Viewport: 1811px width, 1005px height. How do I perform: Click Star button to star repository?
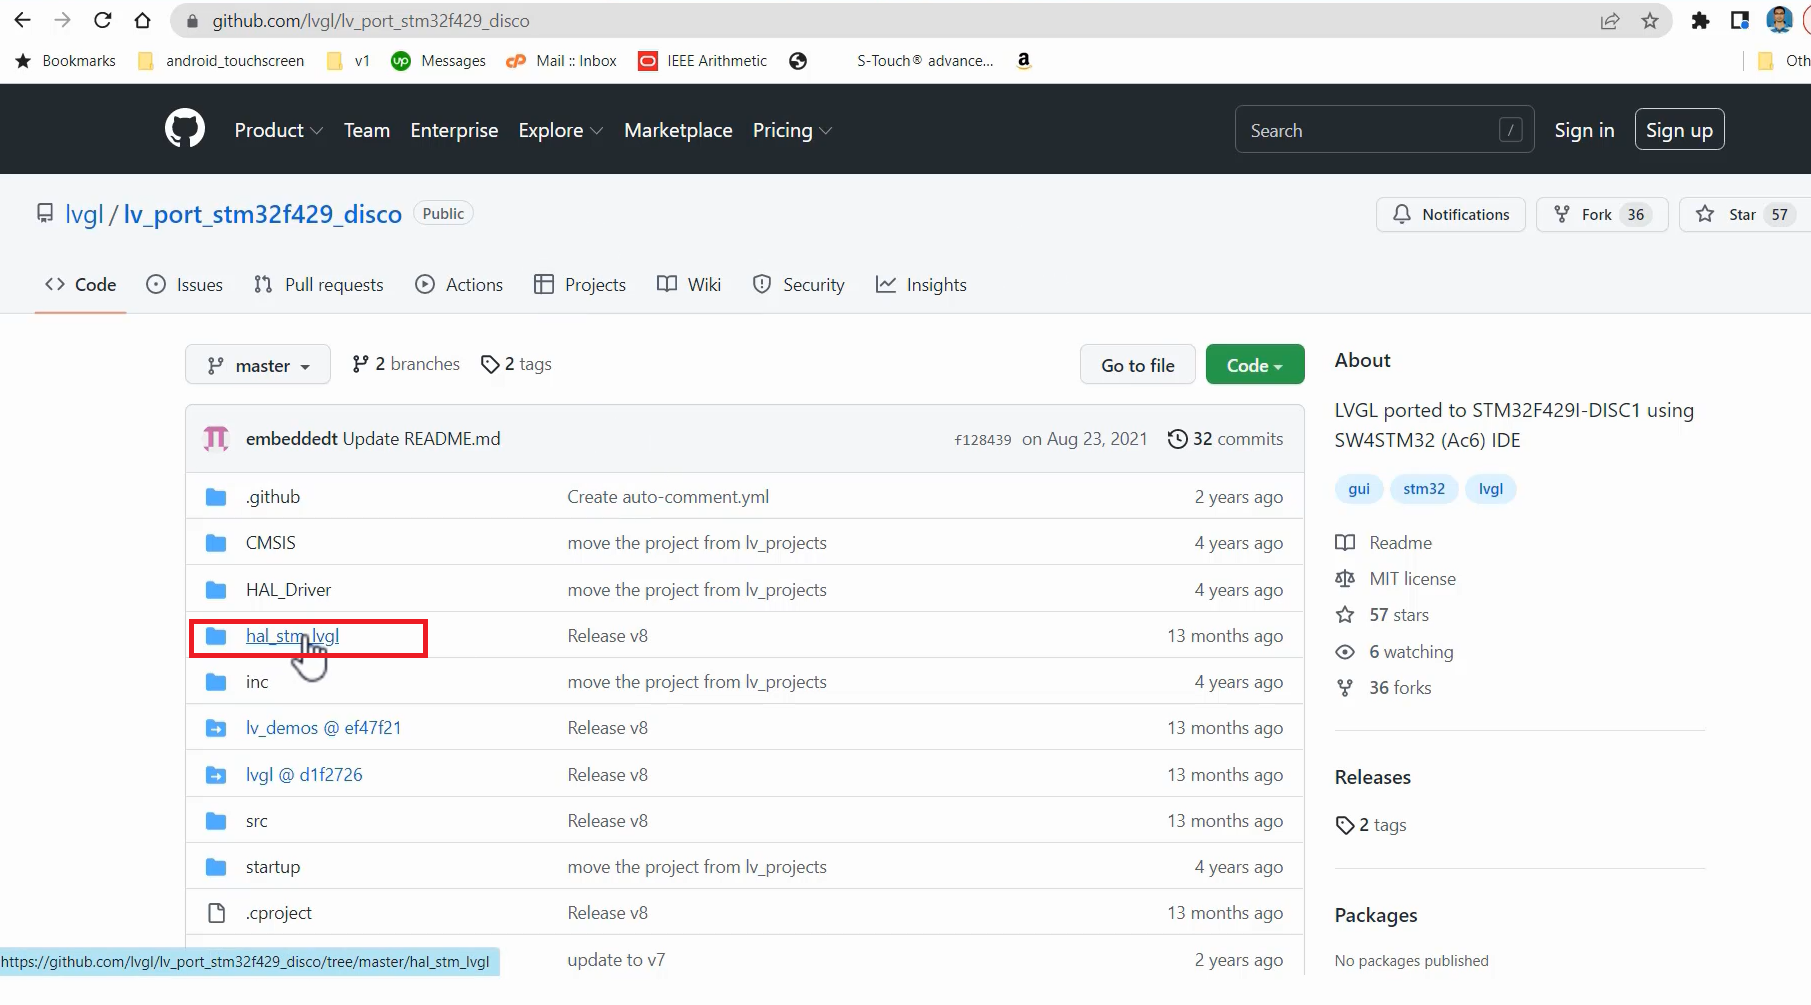tap(1744, 214)
